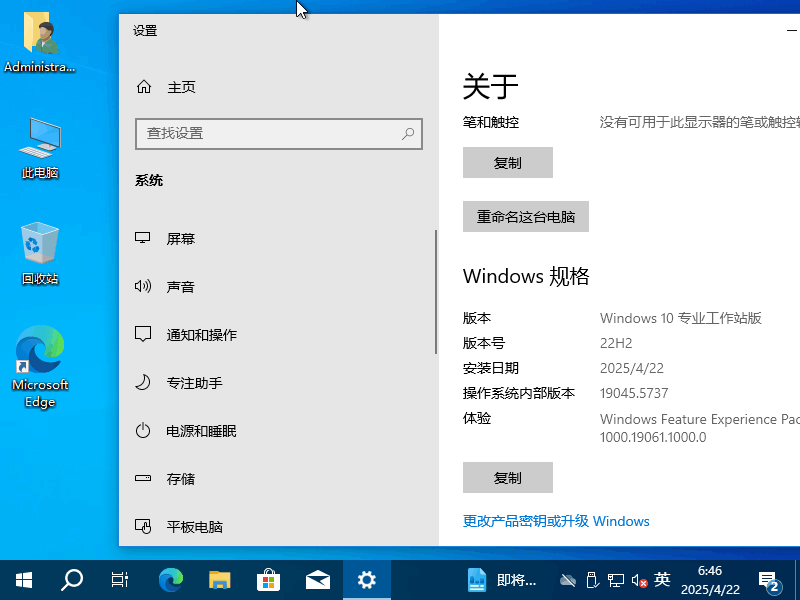Viewport: 800px width, 600px height.
Task: Click the 安装日期 label
Action: tap(491, 368)
